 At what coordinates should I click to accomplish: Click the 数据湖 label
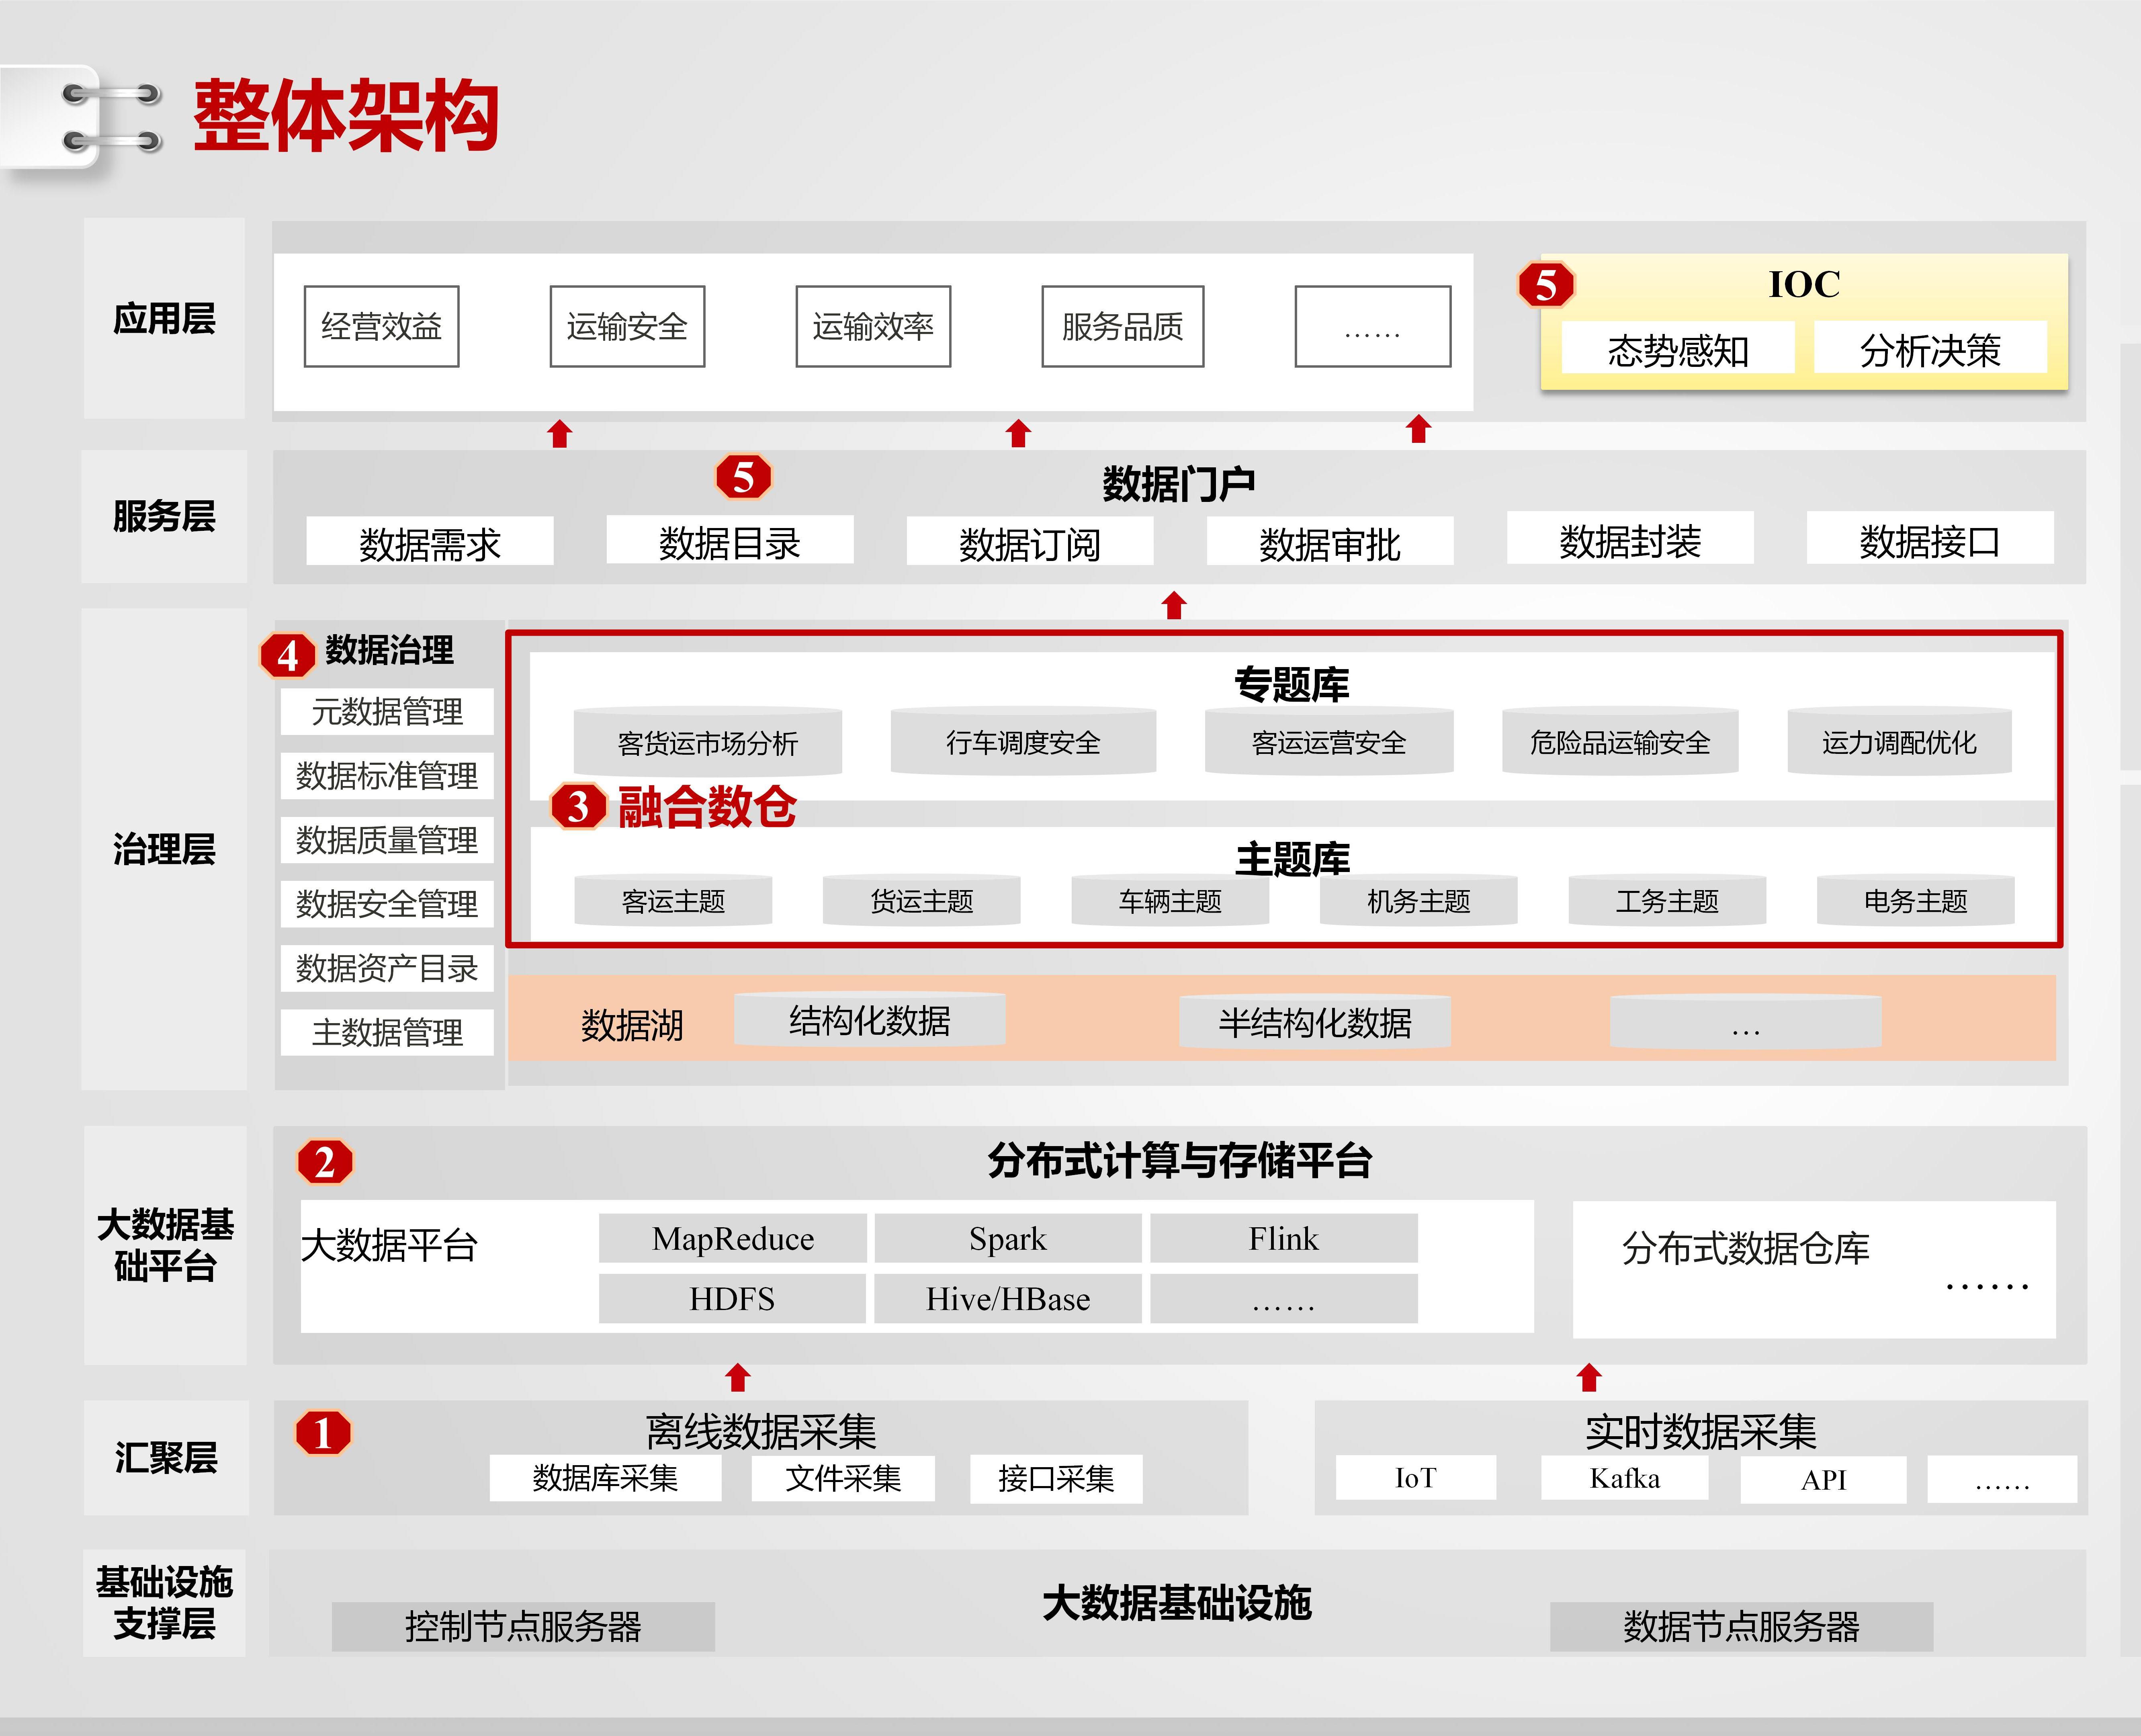pos(632,1025)
